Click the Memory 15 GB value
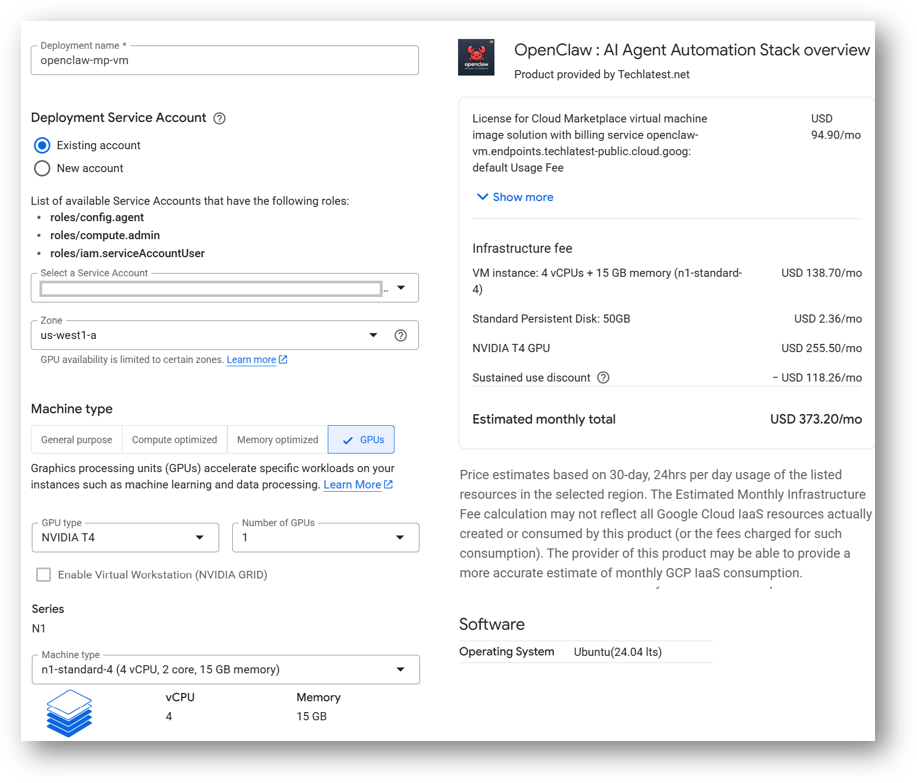917x783 pixels. coord(312,716)
